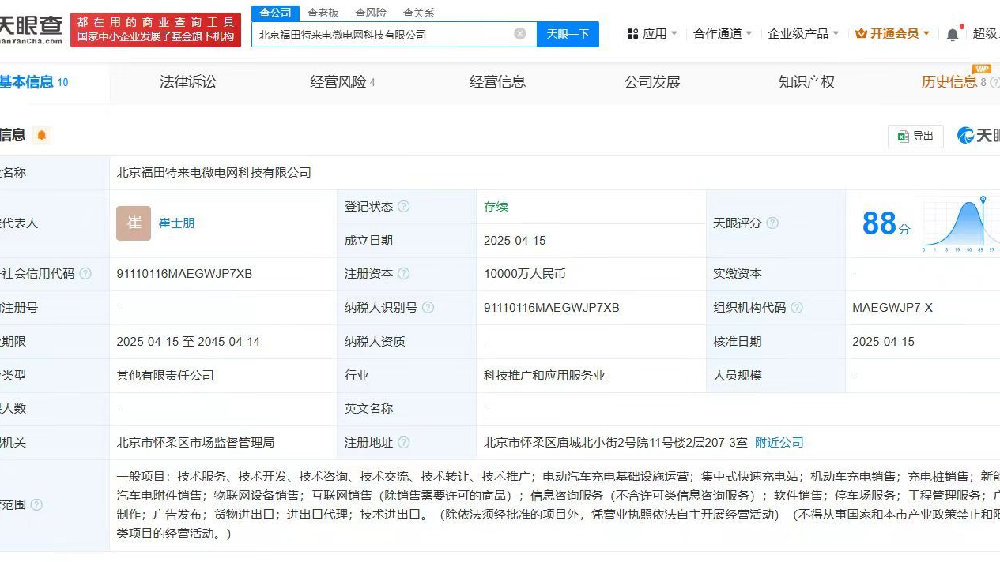The height and width of the screenshot is (562, 1000).
Task: Click the business scope paragraph starting 一般项目
Action: (558, 505)
